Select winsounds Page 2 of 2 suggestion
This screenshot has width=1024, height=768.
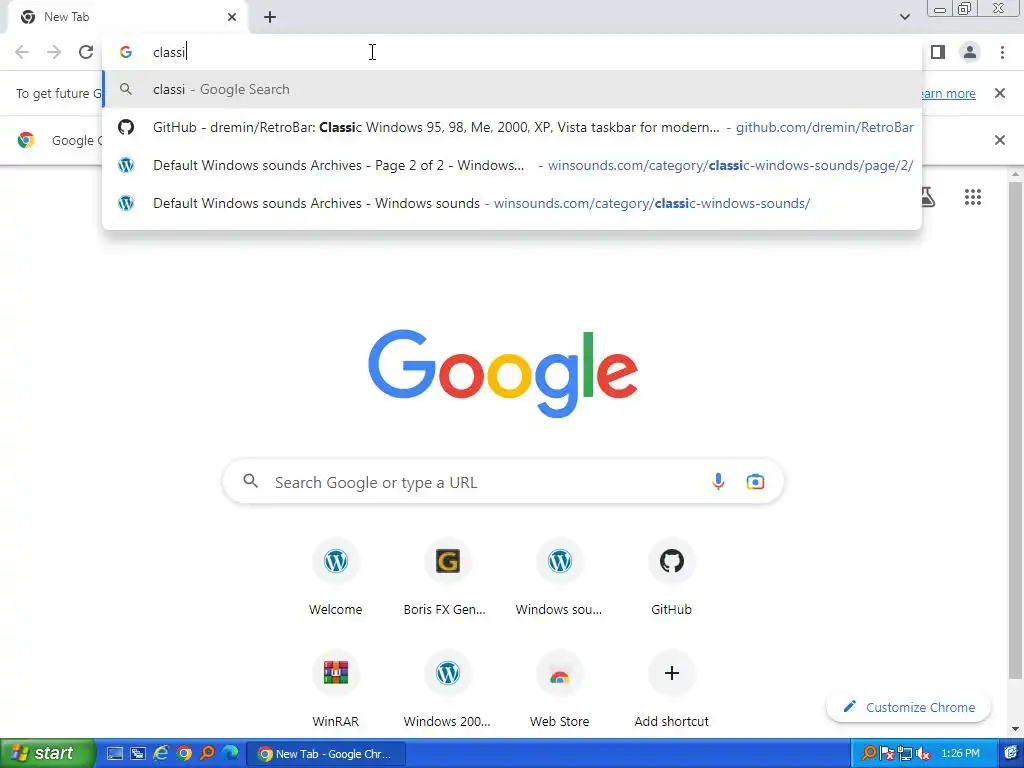tap(512, 165)
